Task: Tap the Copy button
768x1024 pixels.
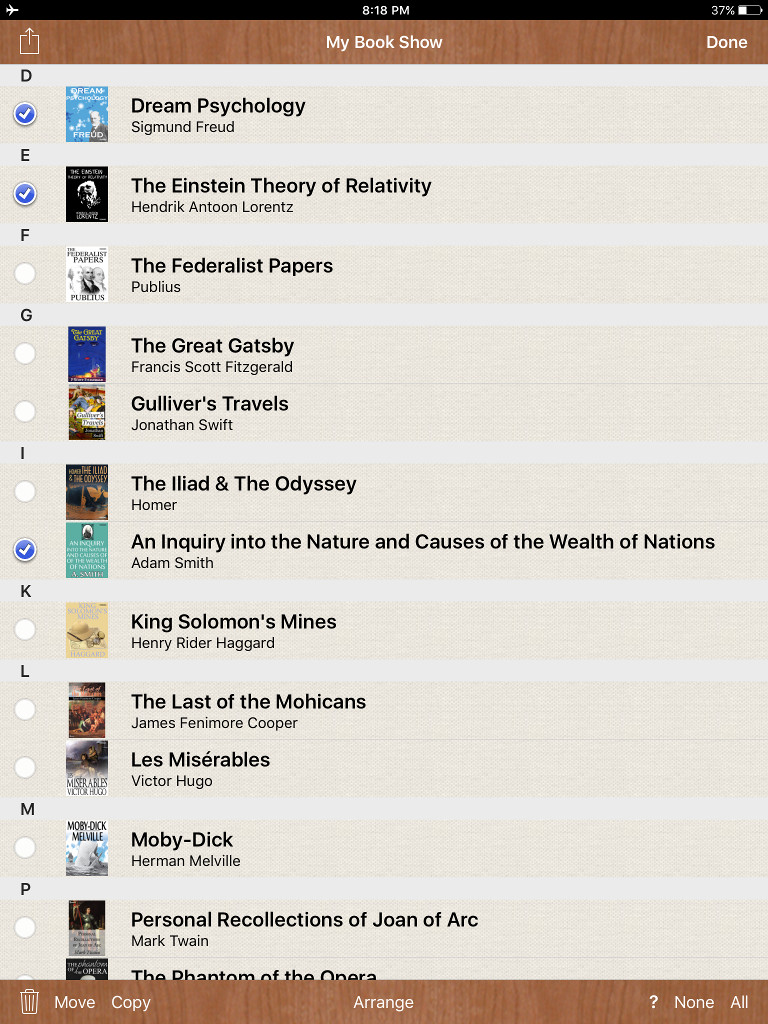Action: pos(131,1002)
